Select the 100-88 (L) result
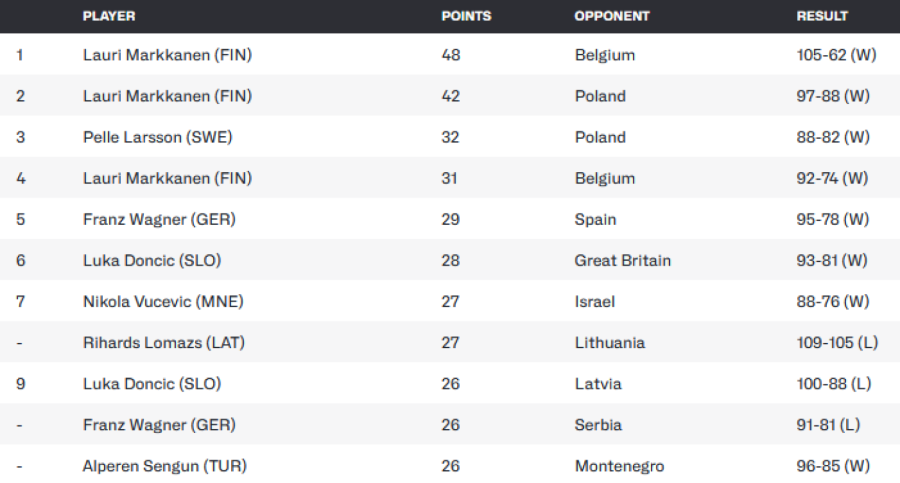 (x=833, y=384)
